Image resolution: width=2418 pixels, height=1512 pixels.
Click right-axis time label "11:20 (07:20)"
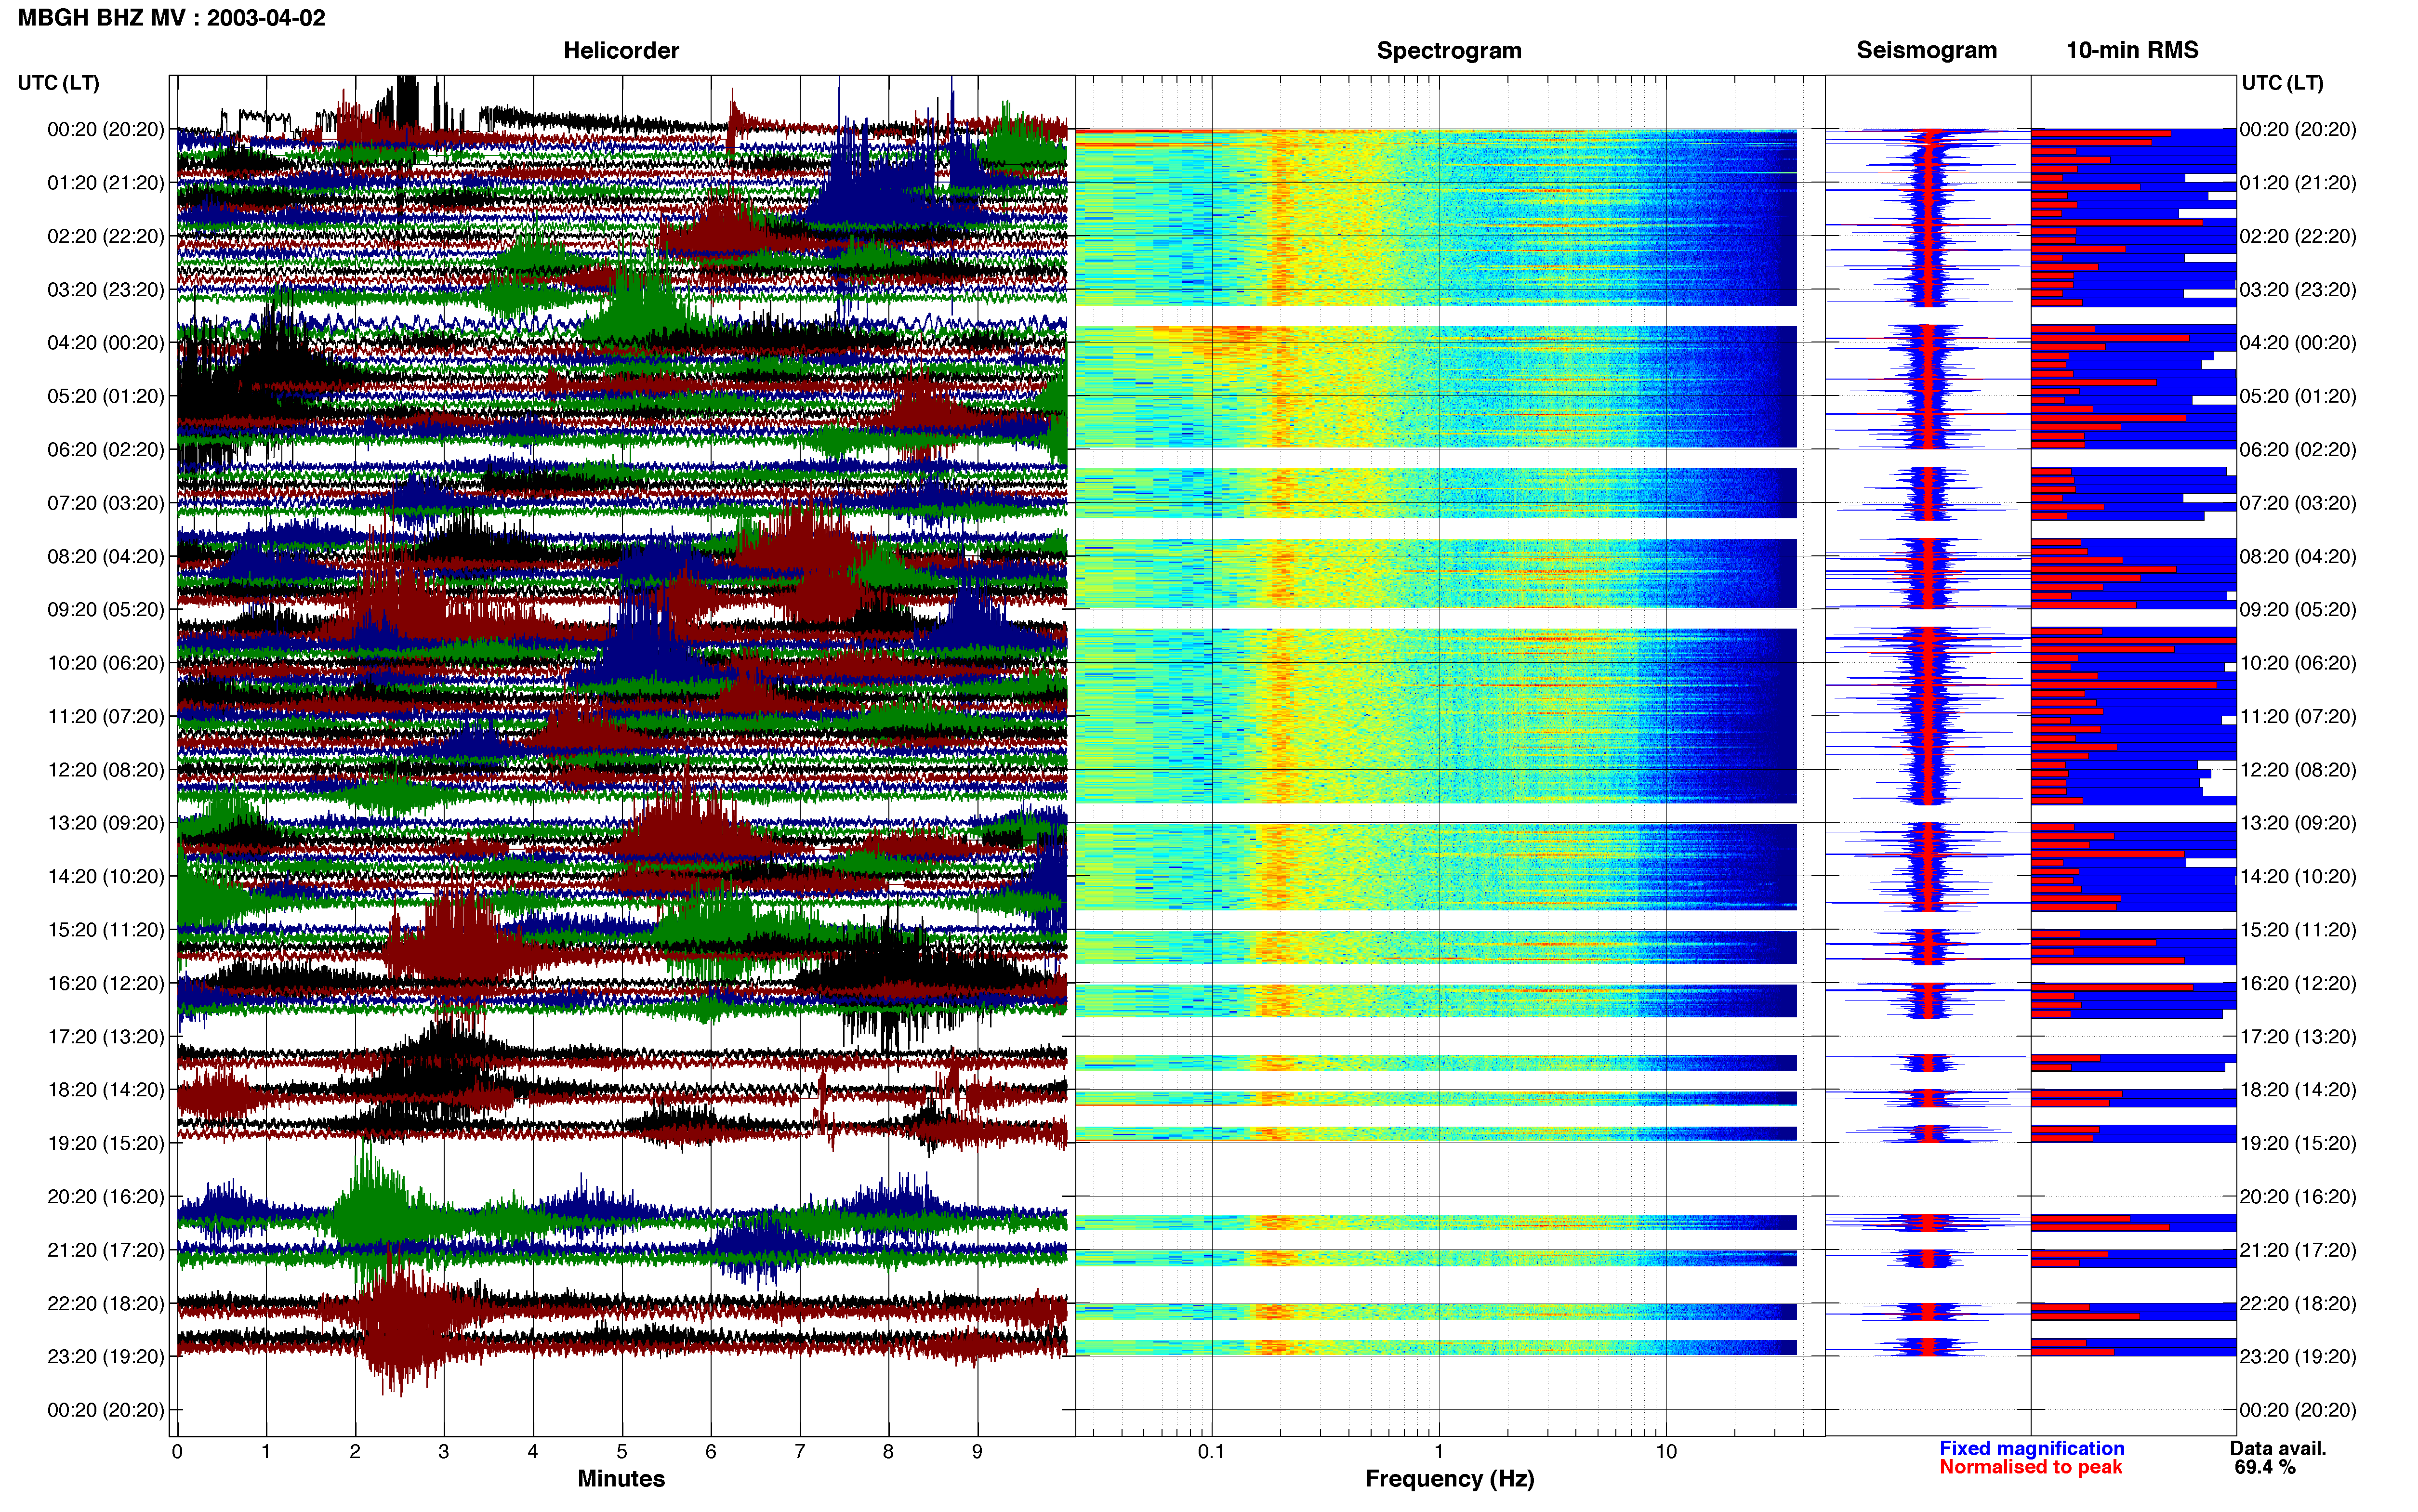2298,716
